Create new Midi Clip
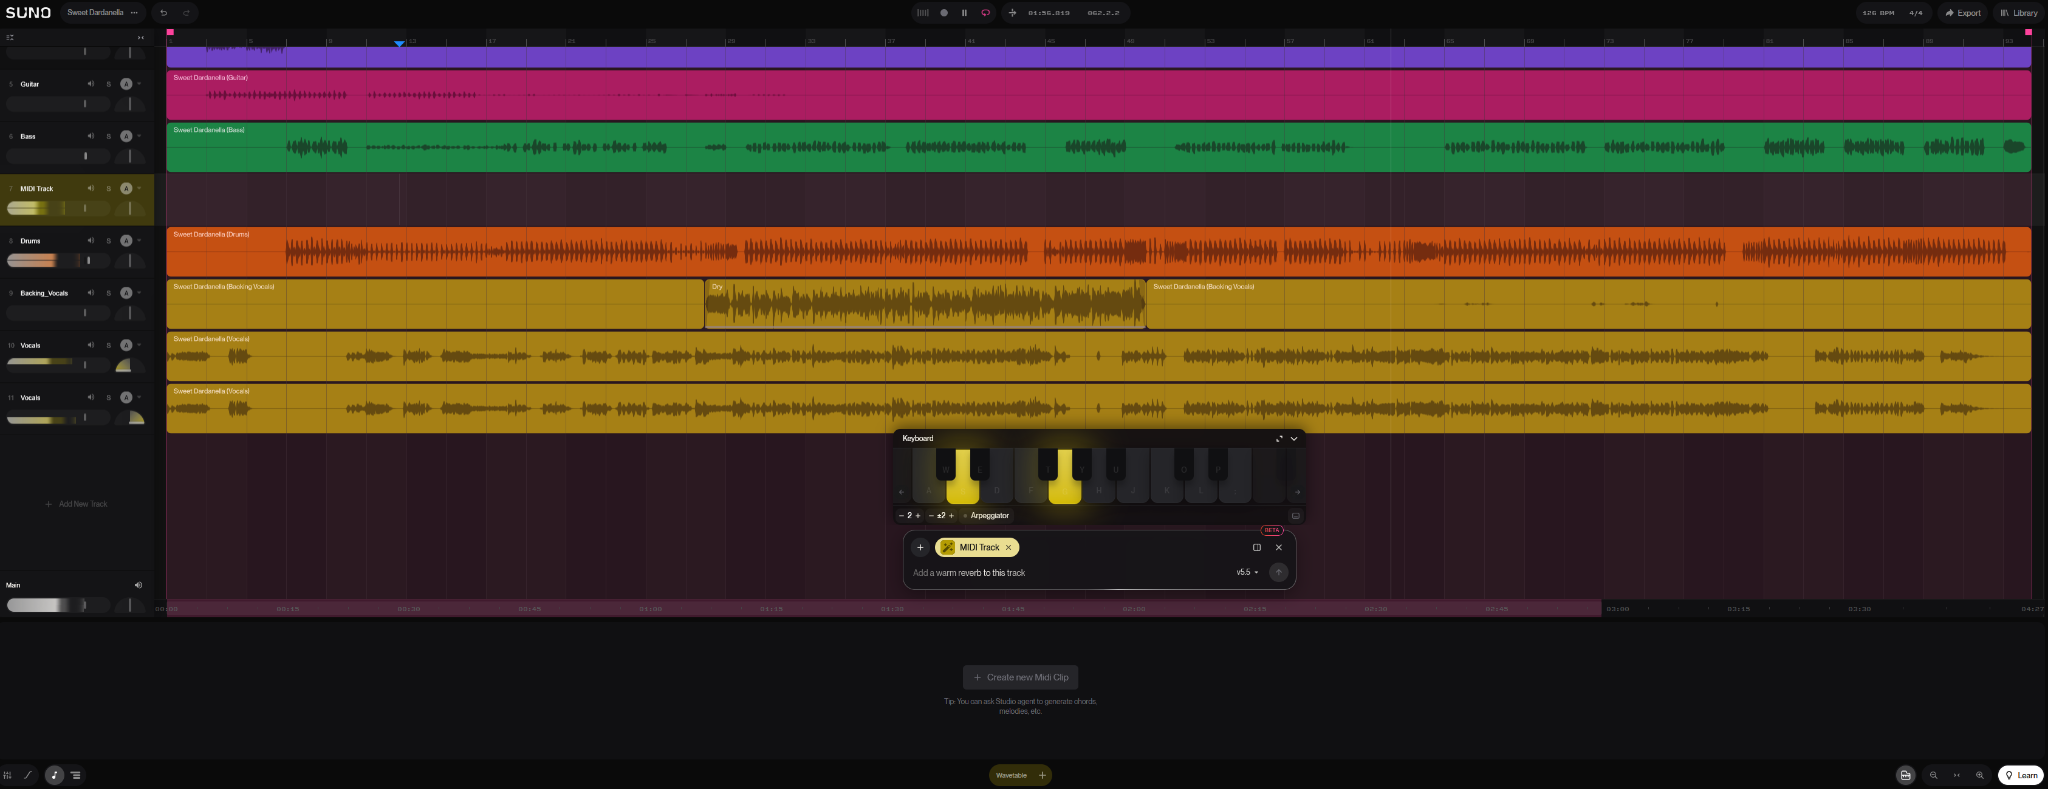 pyautogui.click(x=1020, y=677)
